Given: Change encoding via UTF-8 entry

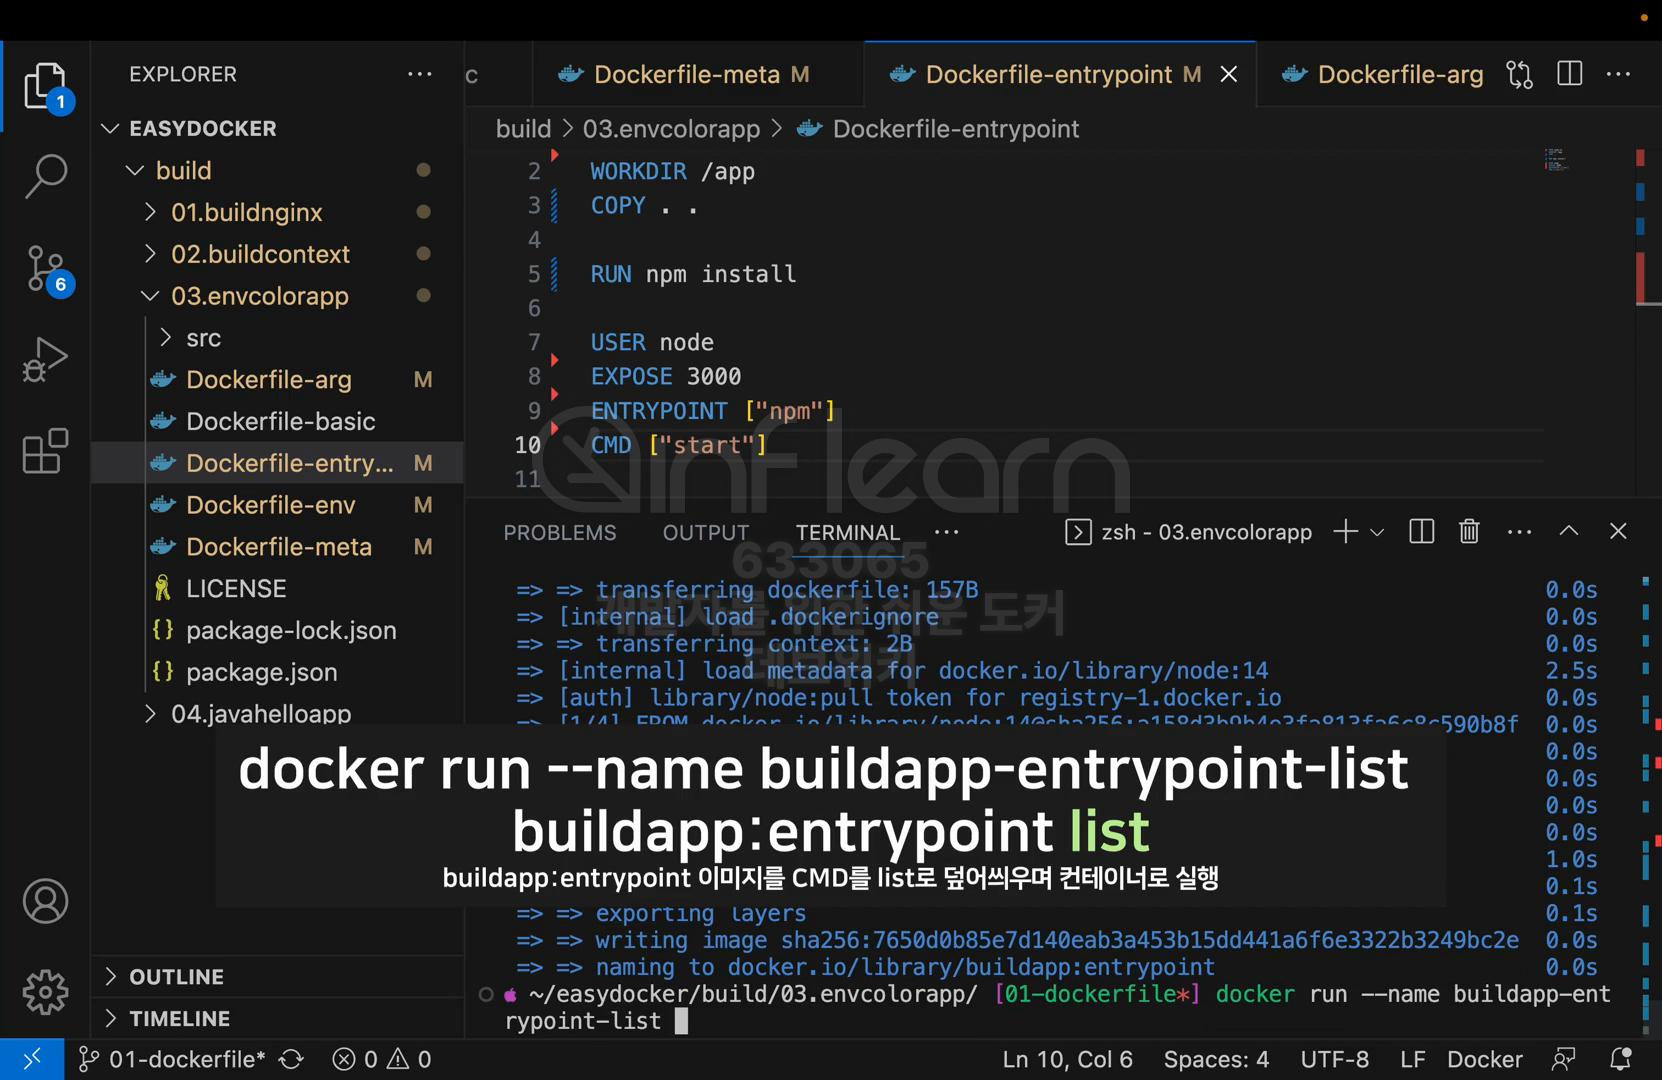Looking at the screenshot, I should pos(1334,1059).
